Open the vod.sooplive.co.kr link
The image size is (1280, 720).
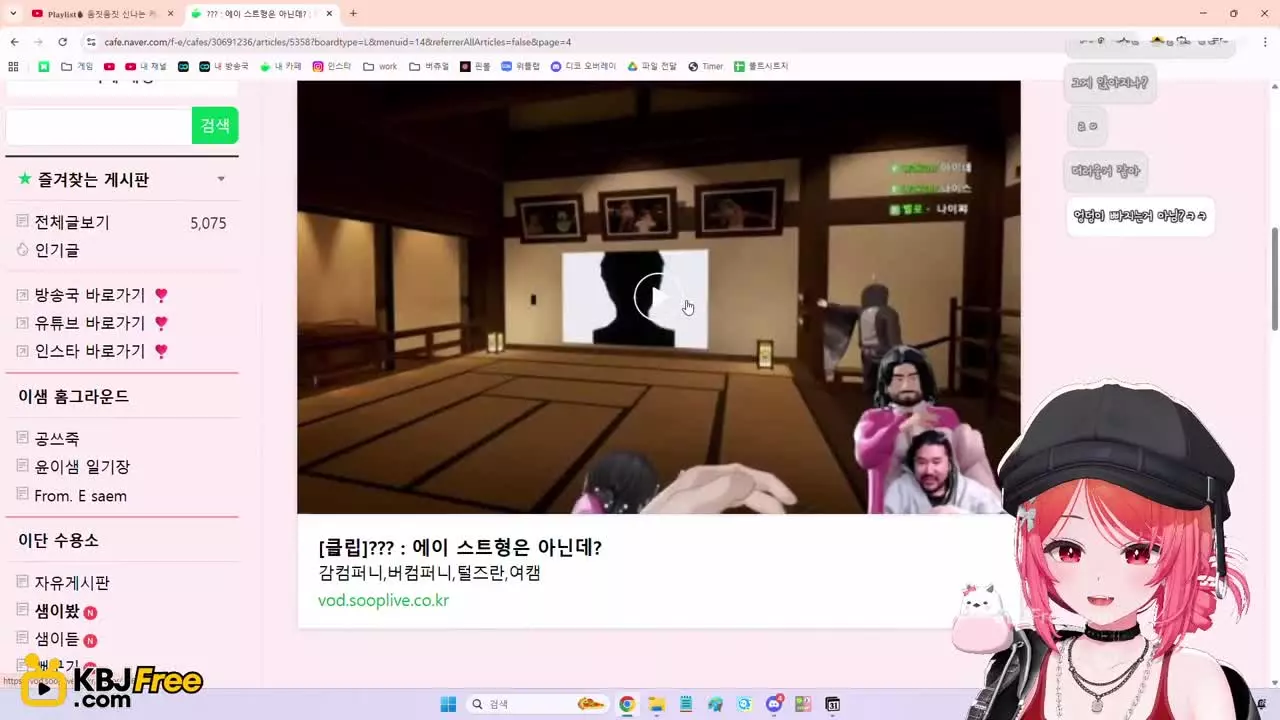[x=383, y=601]
